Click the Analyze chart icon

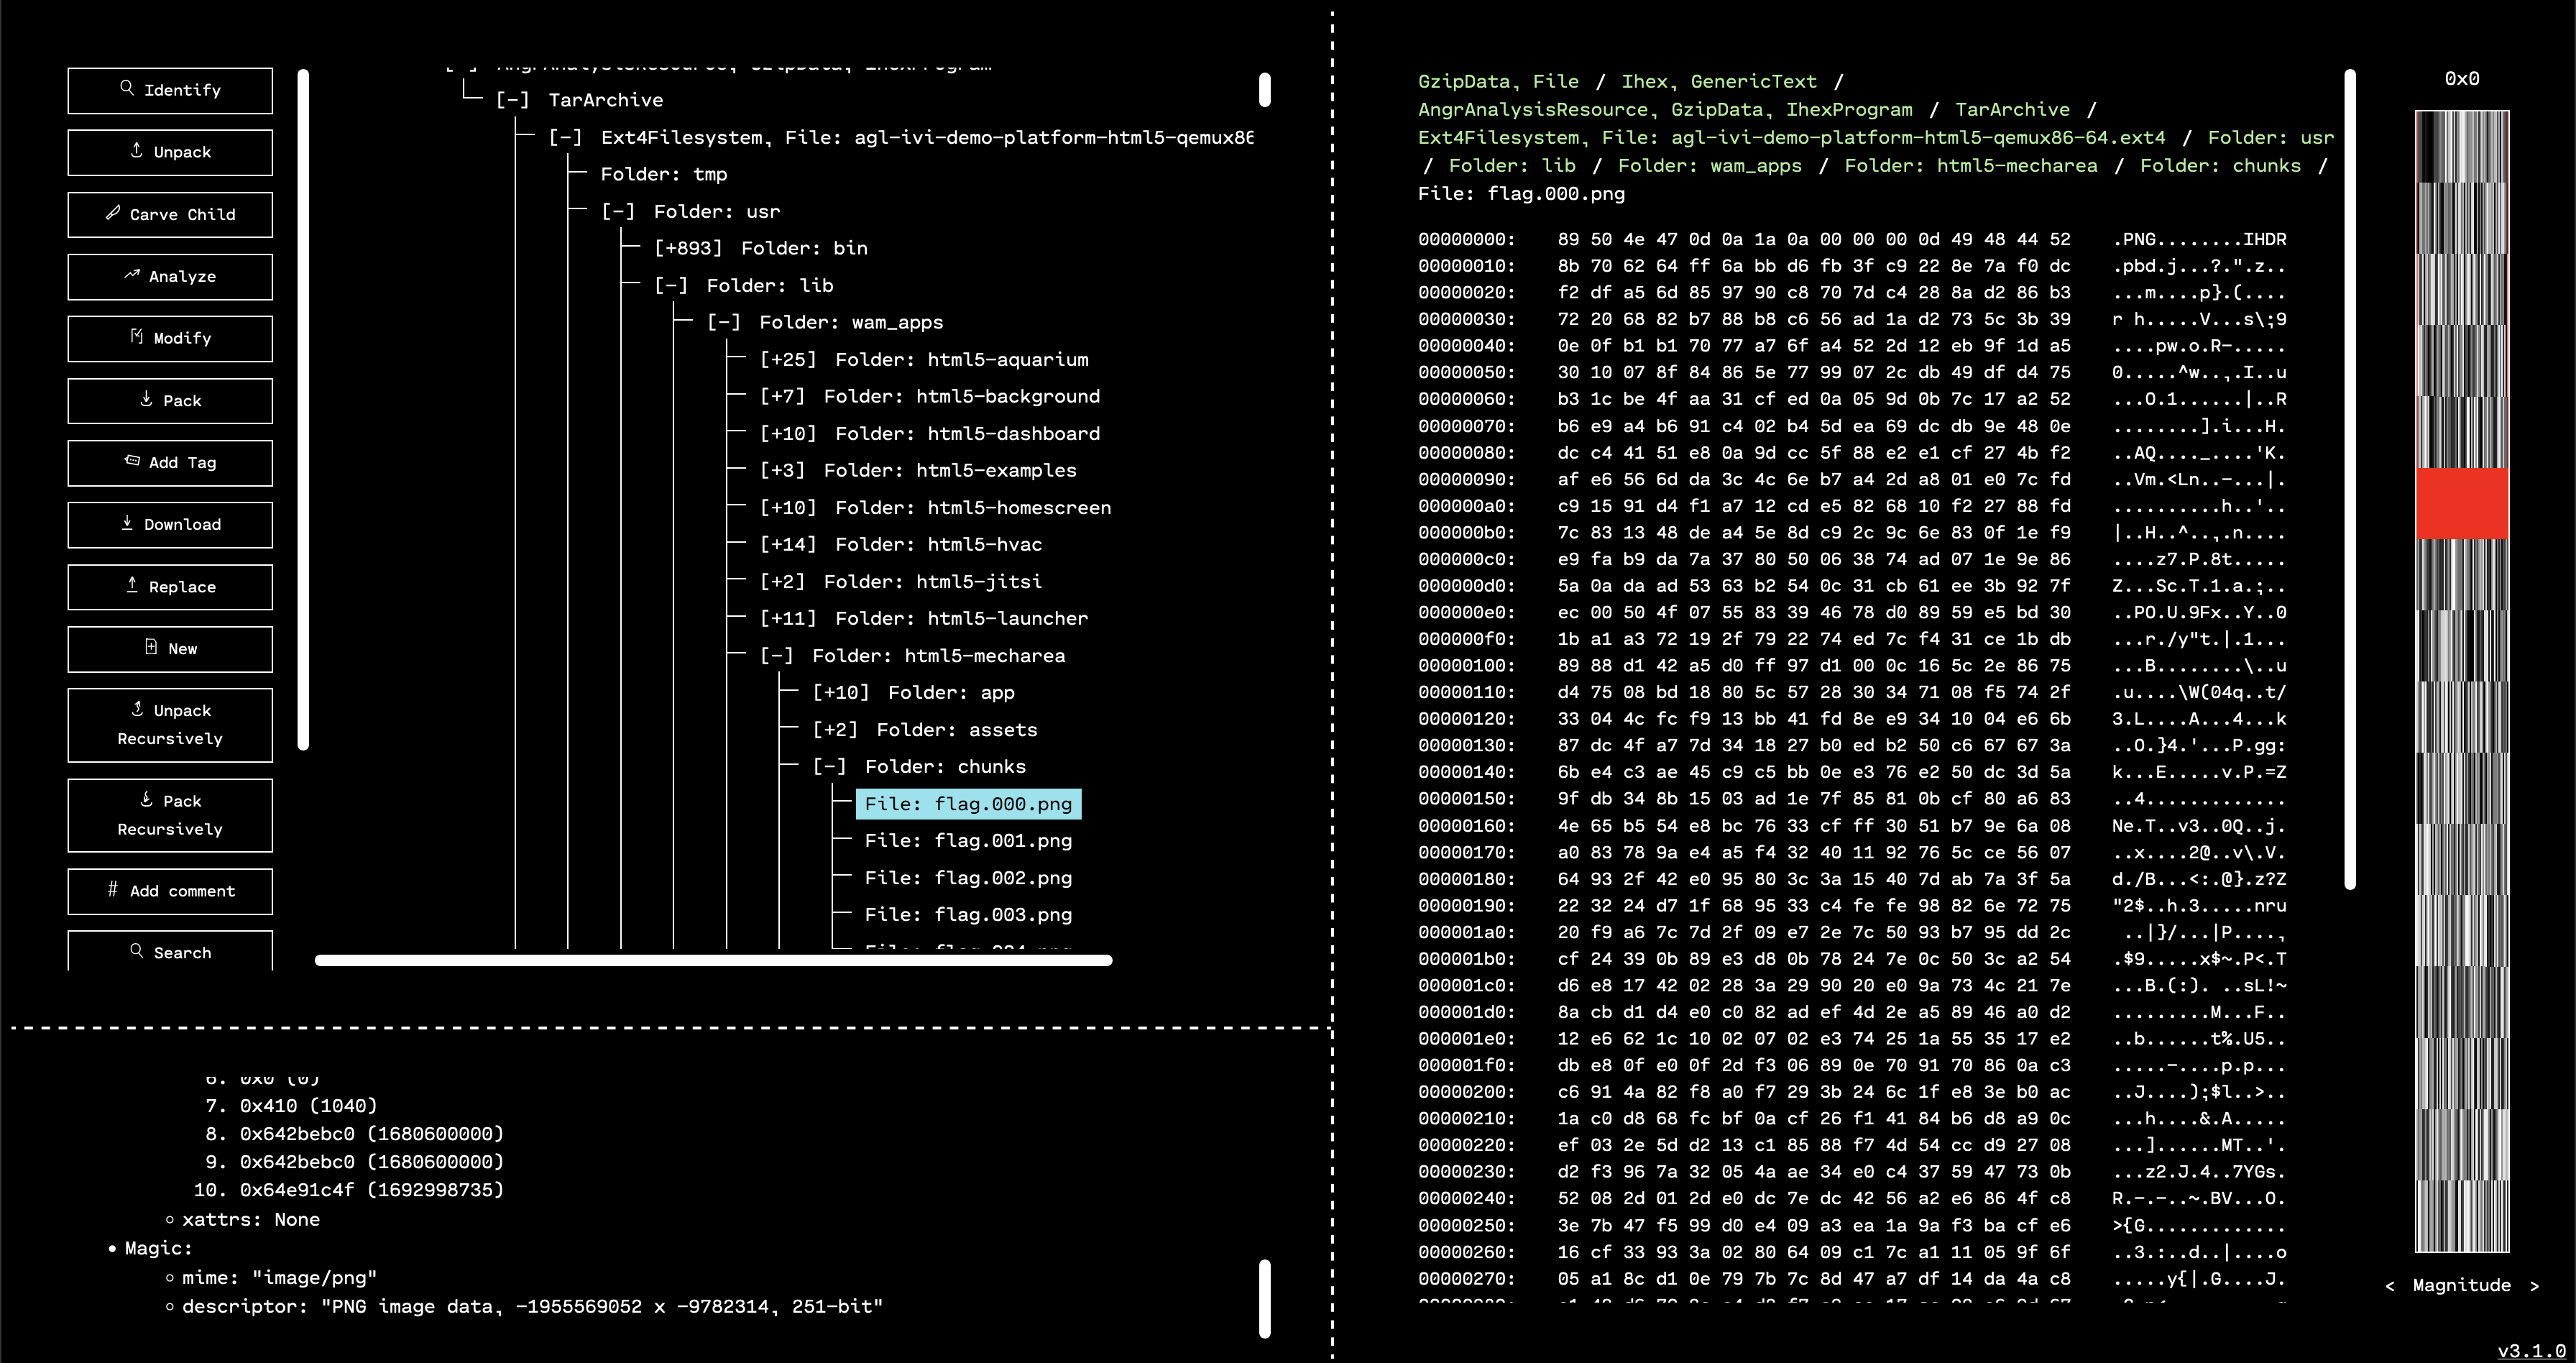[132, 274]
